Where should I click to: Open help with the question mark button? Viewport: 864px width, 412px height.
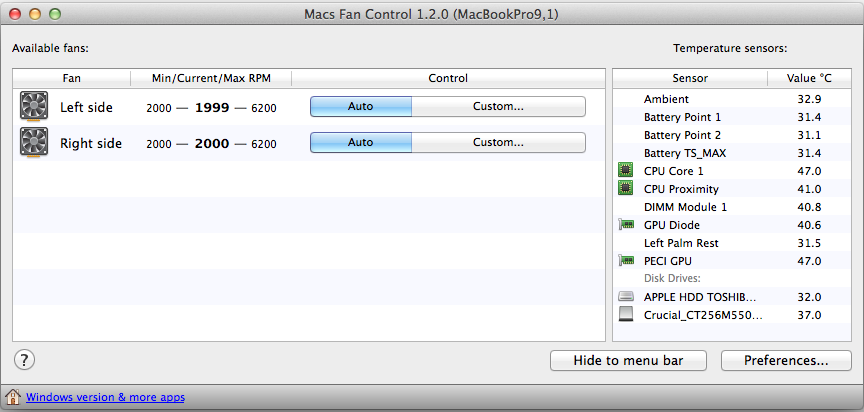[x=24, y=360]
